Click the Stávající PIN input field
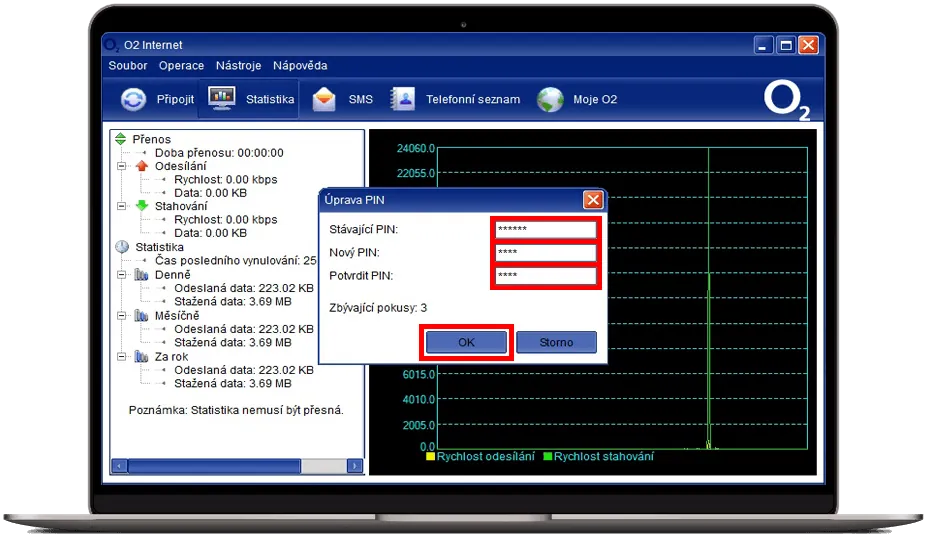 [545, 229]
